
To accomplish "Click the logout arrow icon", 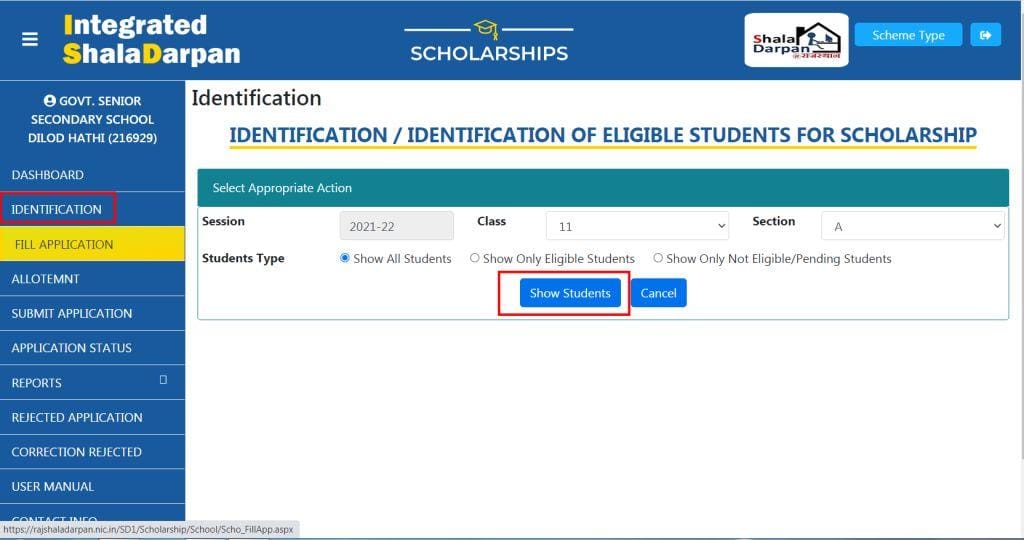I will point(985,35).
